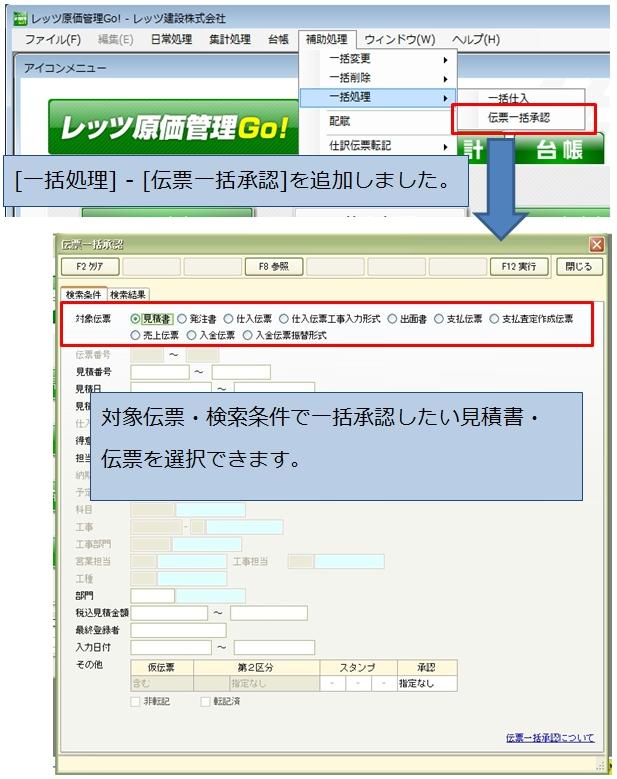
Task: Click the 台帳 green icon button
Action: (x=559, y=148)
